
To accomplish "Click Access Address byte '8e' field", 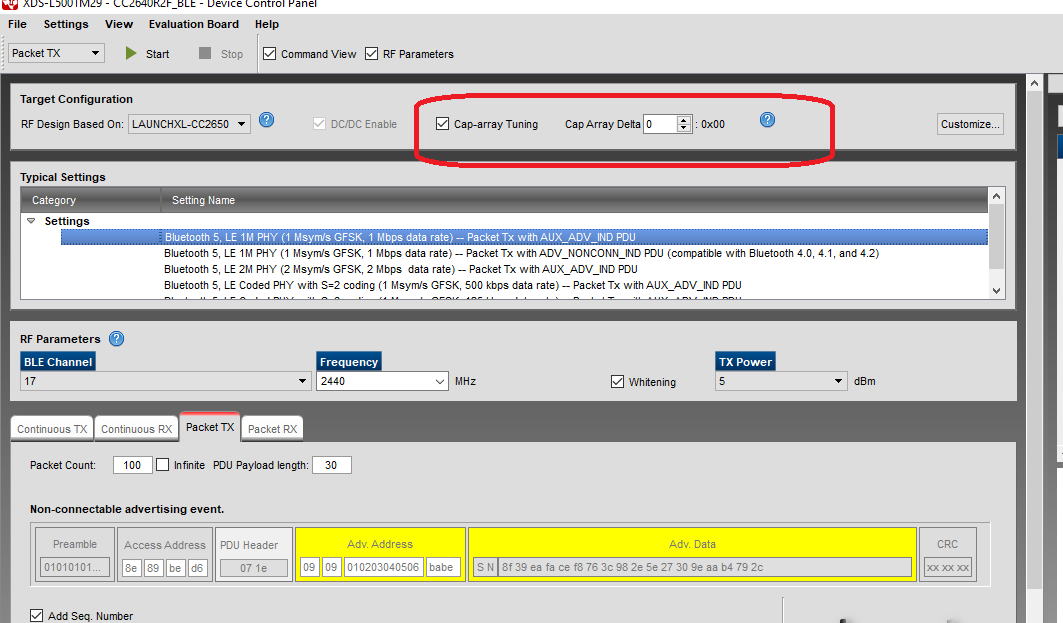I will coord(132,568).
